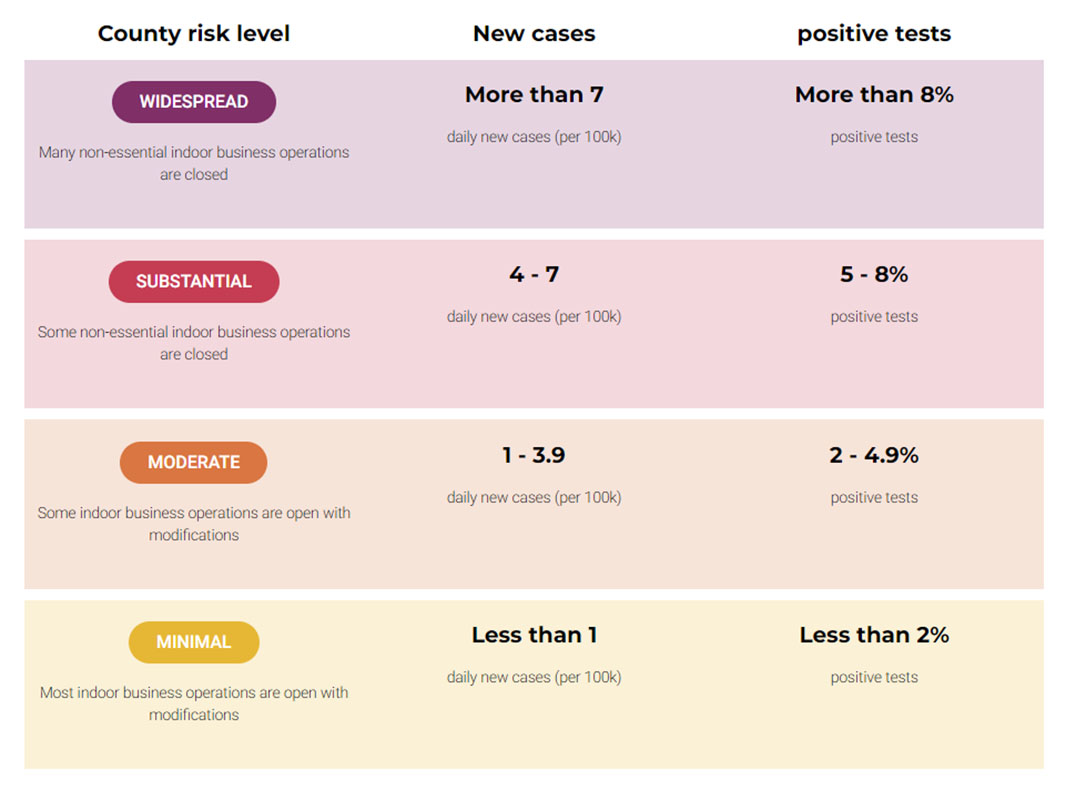Click the More than 7 value
This screenshot has width=1076, height=800.
(x=534, y=95)
